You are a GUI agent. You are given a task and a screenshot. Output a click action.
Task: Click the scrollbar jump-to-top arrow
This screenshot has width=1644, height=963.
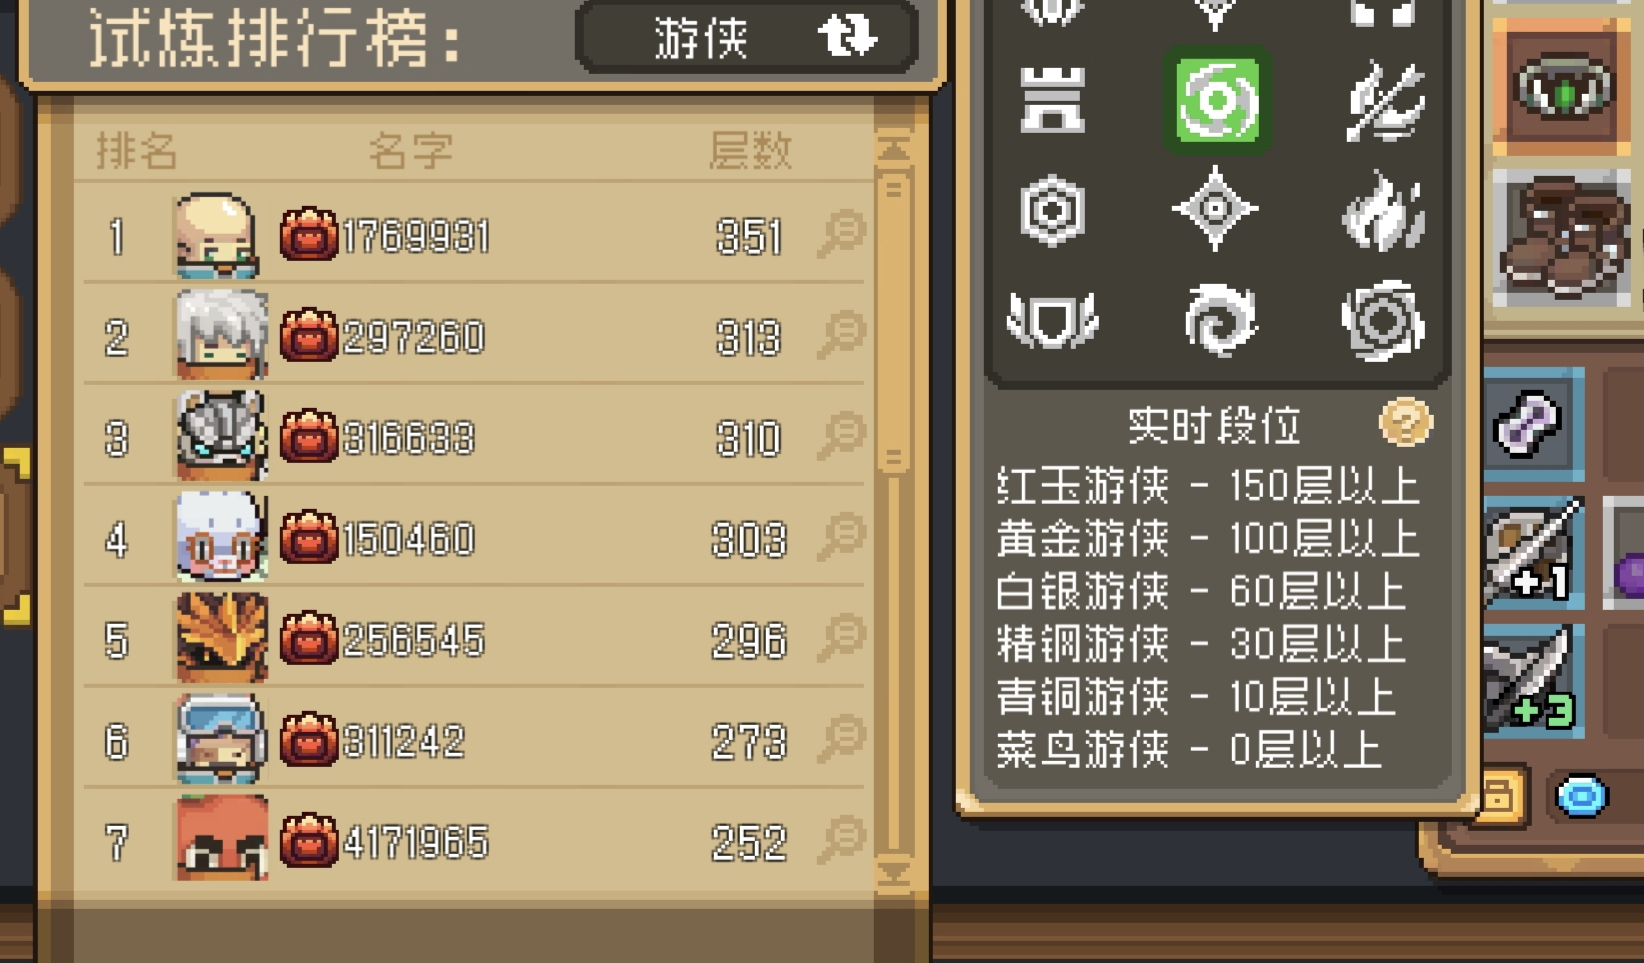893,149
